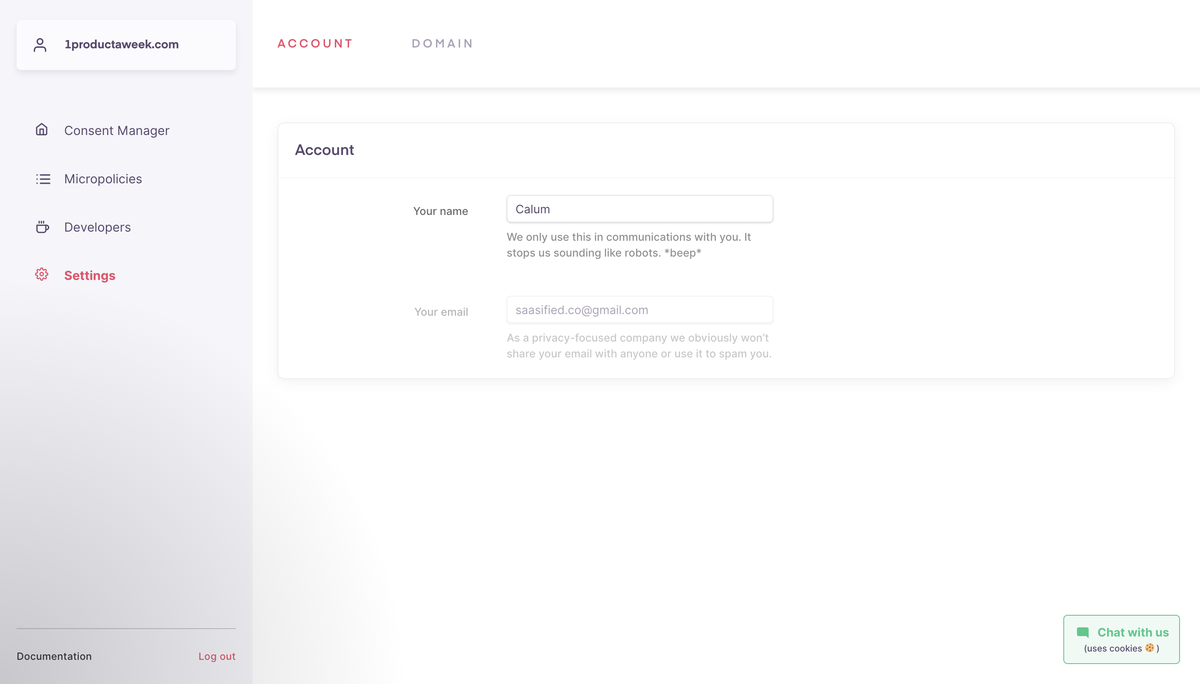Screen dimensions: 1200x684
Task: Click the home icon beside Consent Manager
Action: click(42, 130)
